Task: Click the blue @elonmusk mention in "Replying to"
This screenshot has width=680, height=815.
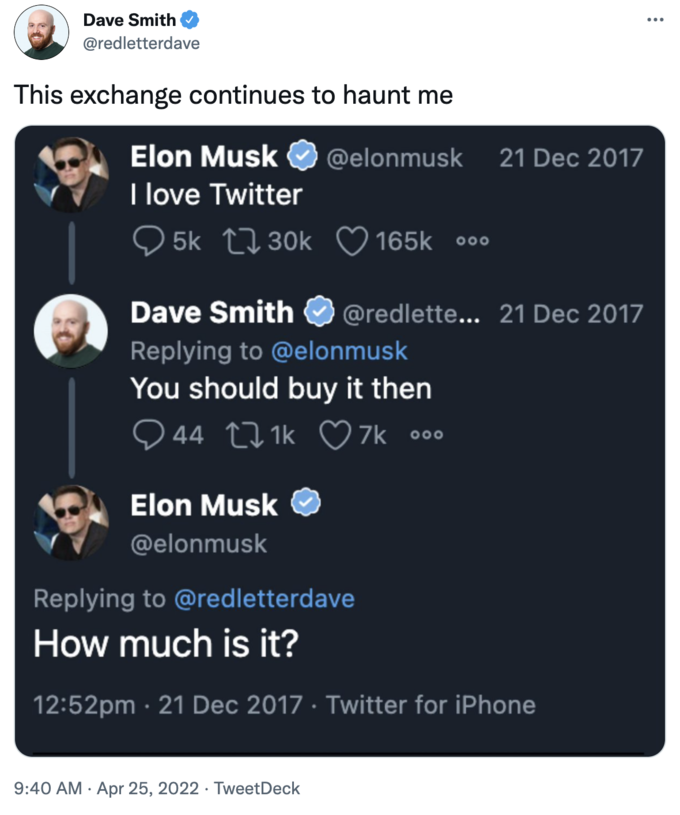Action: pos(340,351)
